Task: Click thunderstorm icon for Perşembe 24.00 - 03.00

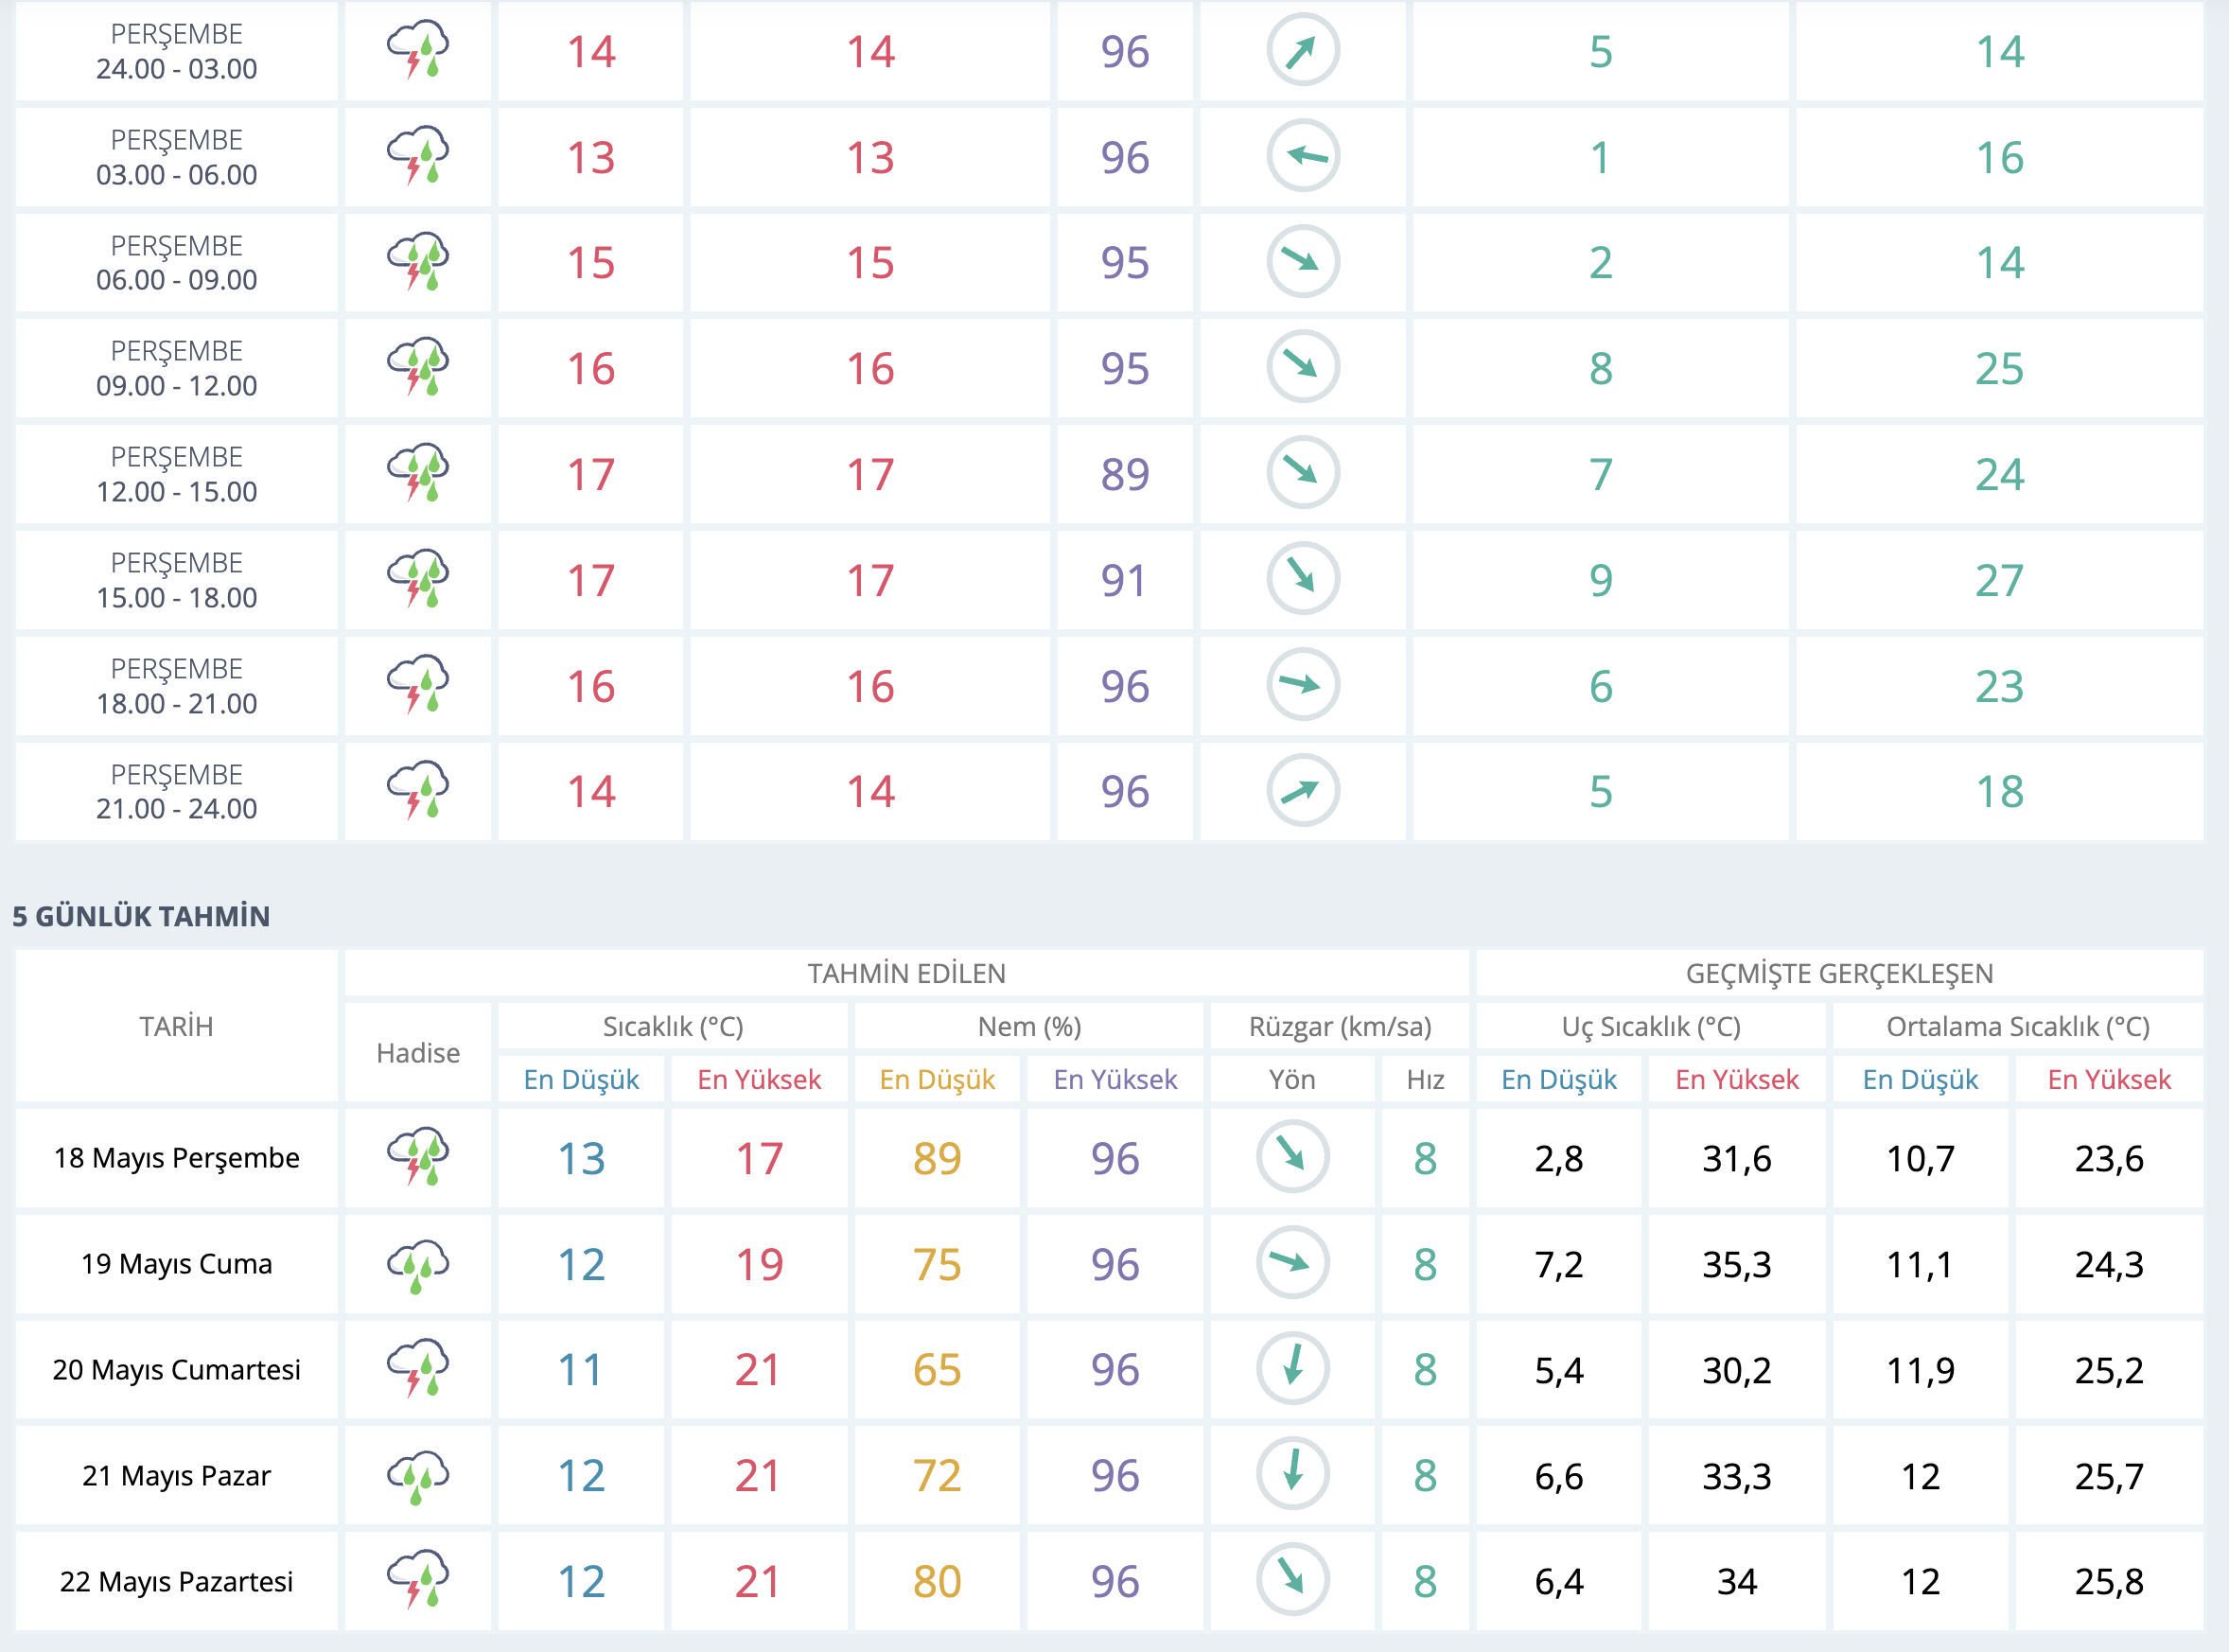Action: 418,50
